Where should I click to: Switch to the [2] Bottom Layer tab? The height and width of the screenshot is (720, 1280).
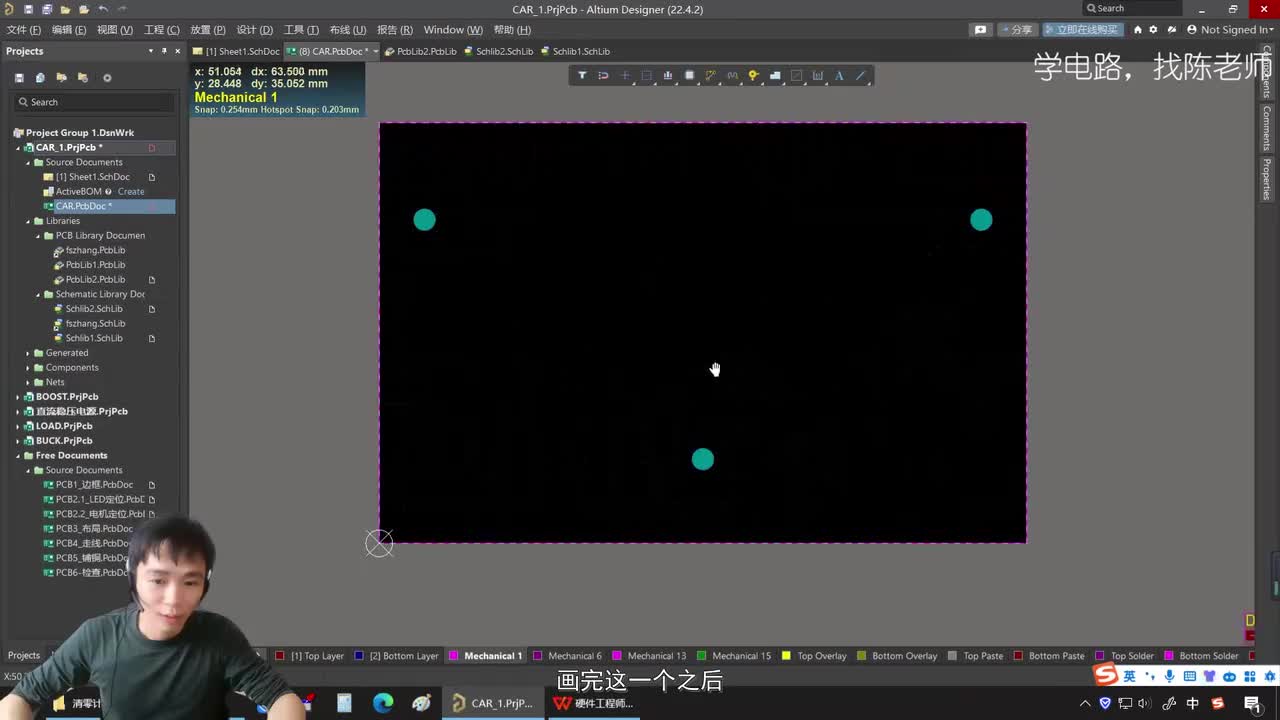404,656
